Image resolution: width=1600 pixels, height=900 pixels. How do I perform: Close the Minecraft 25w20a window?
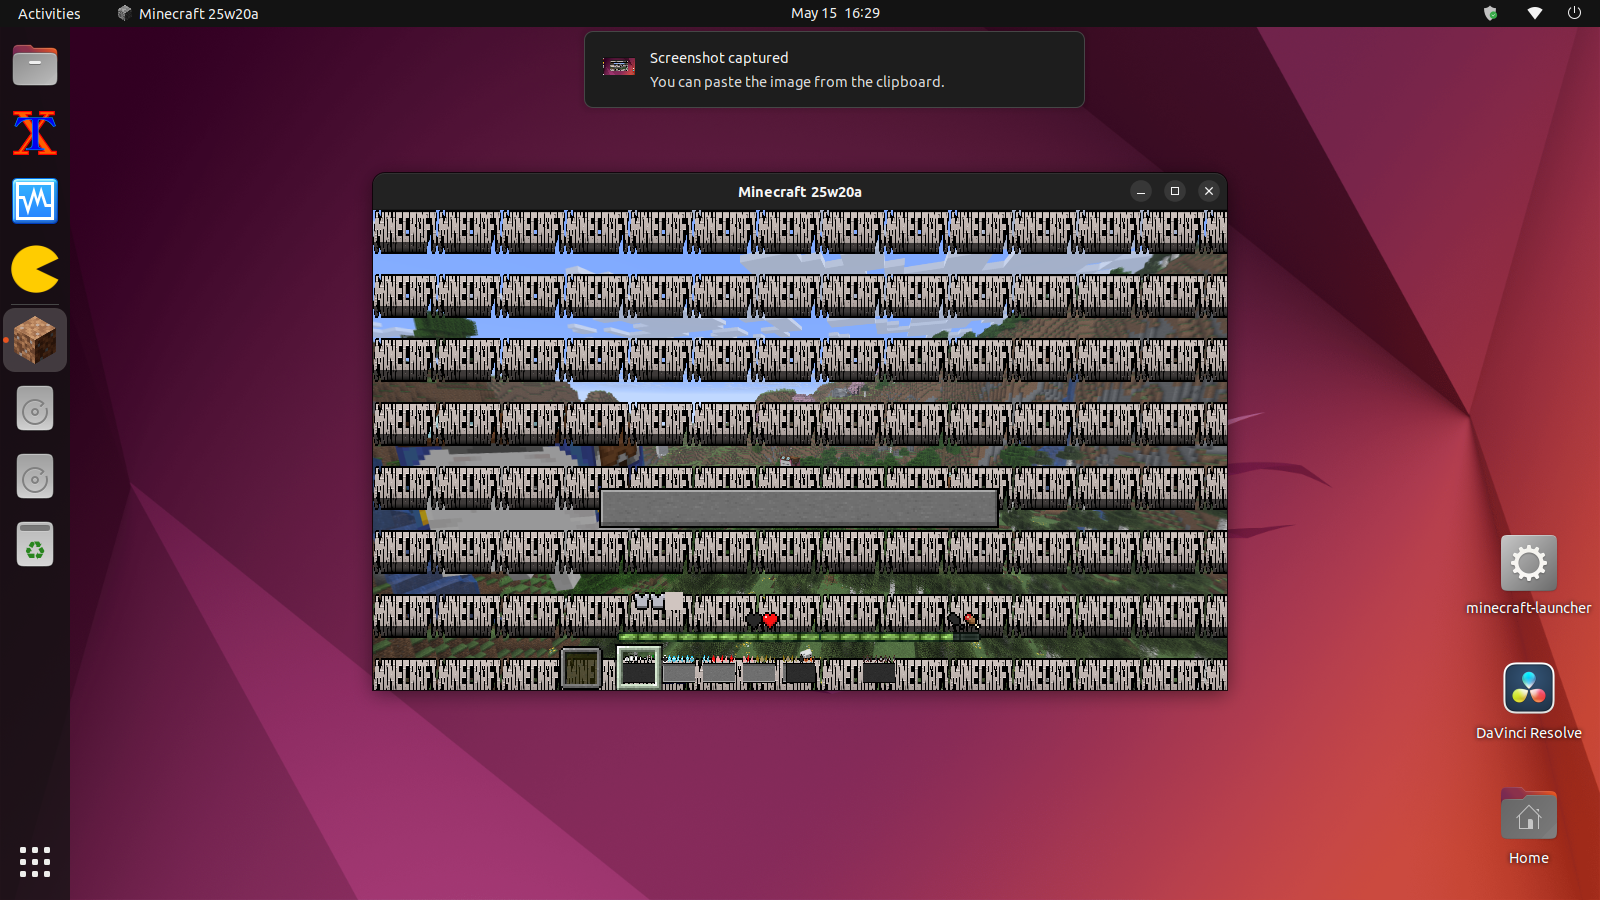click(x=1209, y=191)
